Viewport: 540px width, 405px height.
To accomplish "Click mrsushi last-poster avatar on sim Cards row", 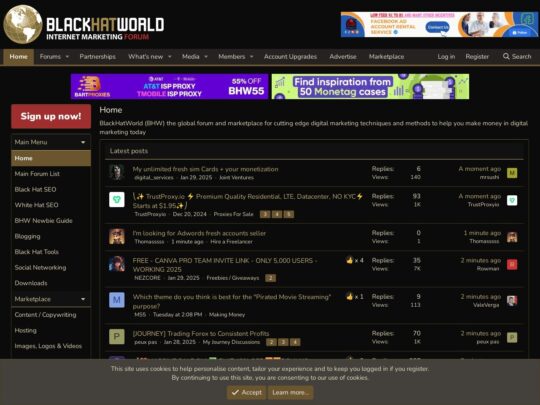I will [512, 173].
